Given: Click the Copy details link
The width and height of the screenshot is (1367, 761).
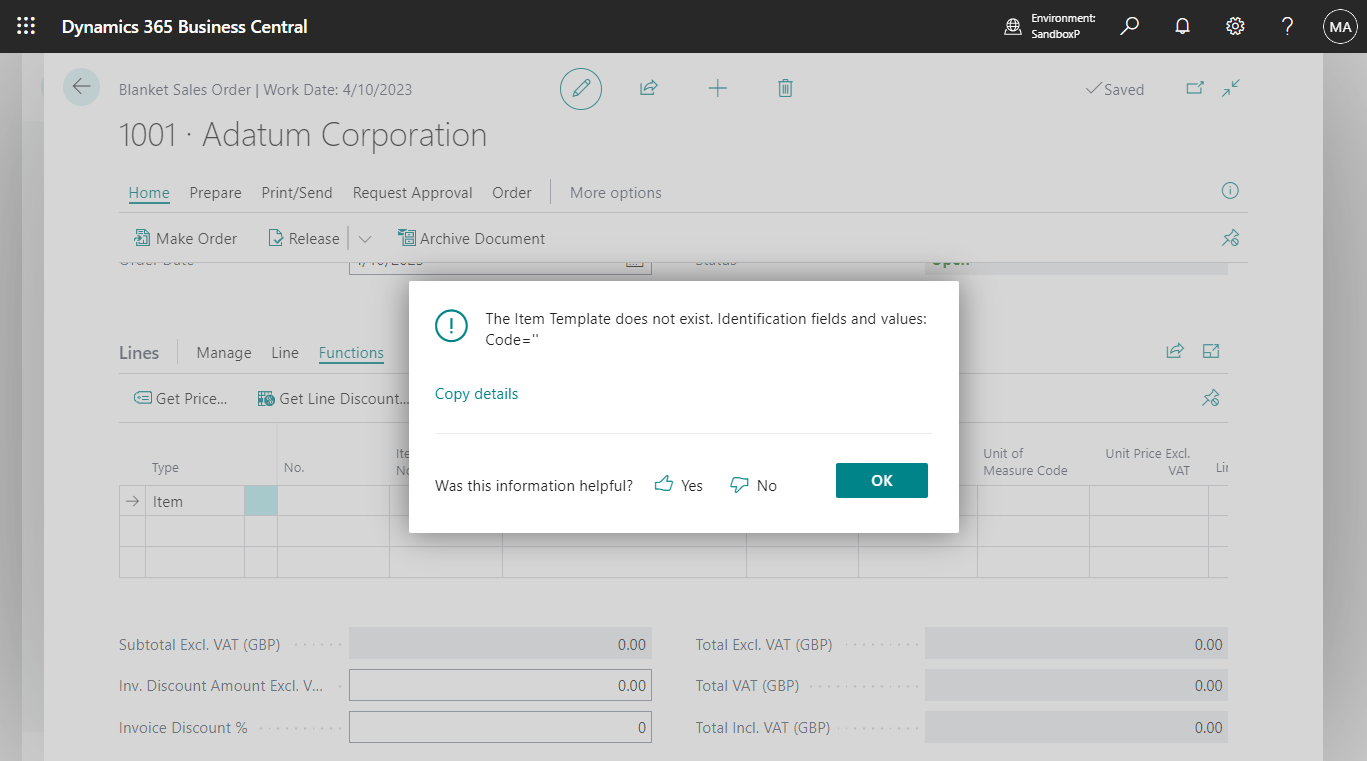Looking at the screenshot, I should (476, 394).
